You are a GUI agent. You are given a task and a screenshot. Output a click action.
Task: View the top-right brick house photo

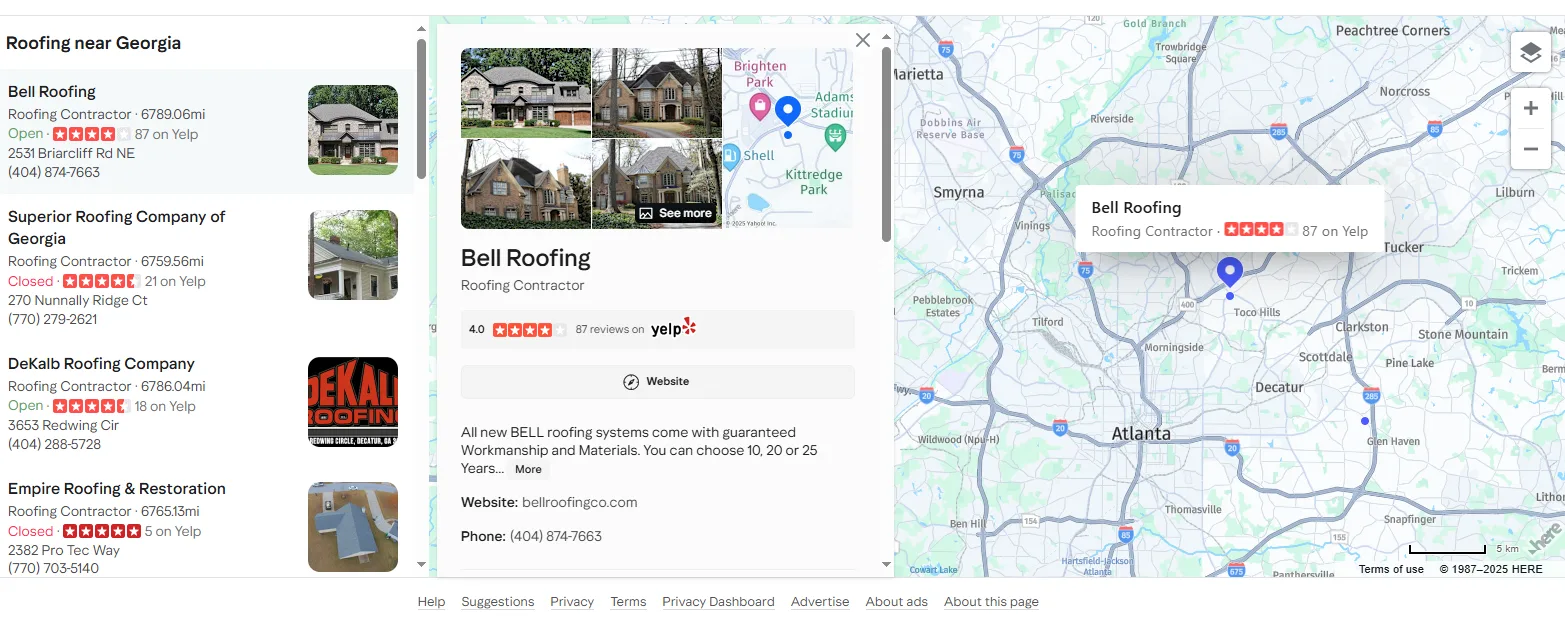tap(656, 93)
